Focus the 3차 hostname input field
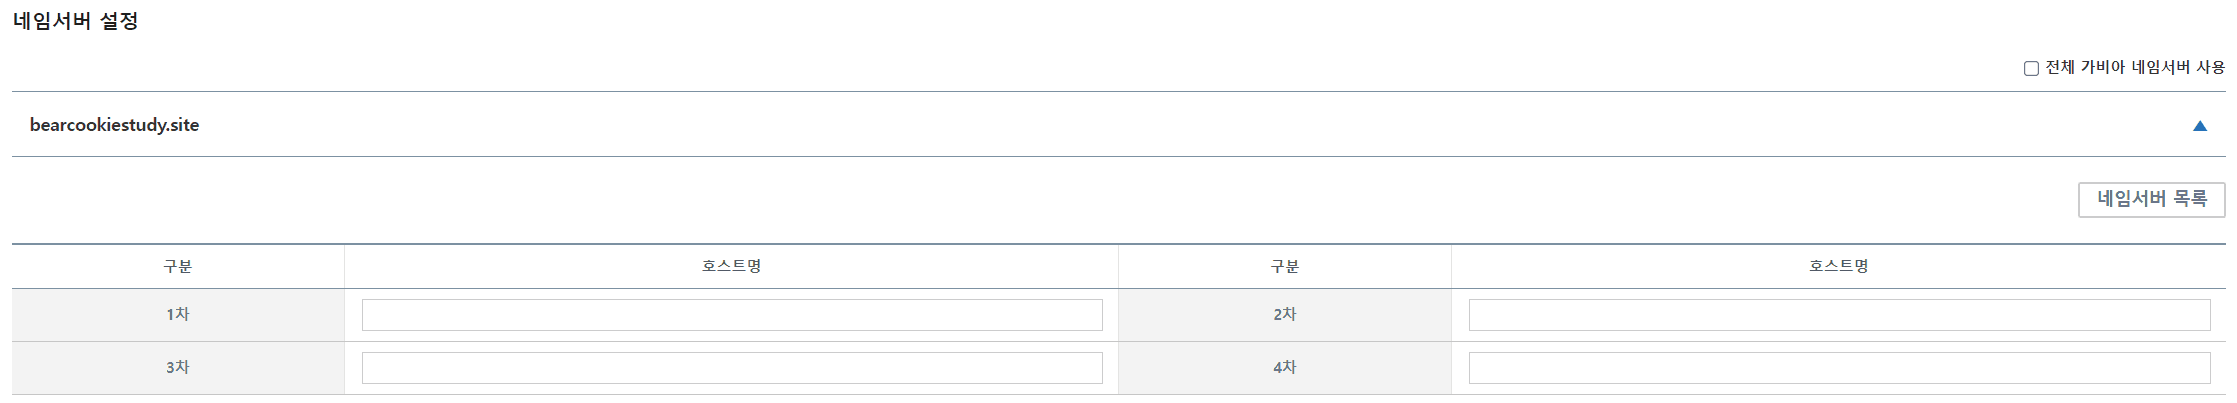This screenshot has height=403, width=2237. point(732,368)
